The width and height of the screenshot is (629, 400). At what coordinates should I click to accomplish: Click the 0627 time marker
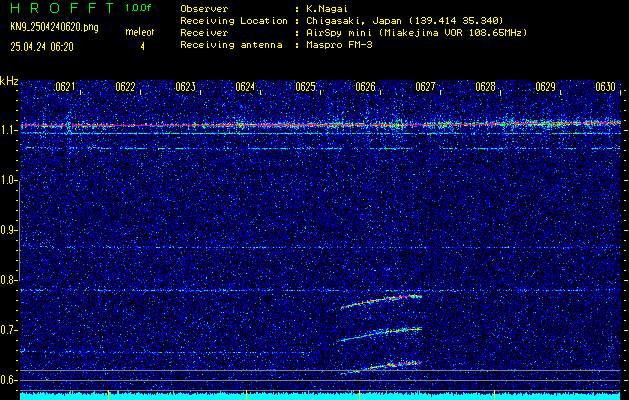tap(425, 87)
